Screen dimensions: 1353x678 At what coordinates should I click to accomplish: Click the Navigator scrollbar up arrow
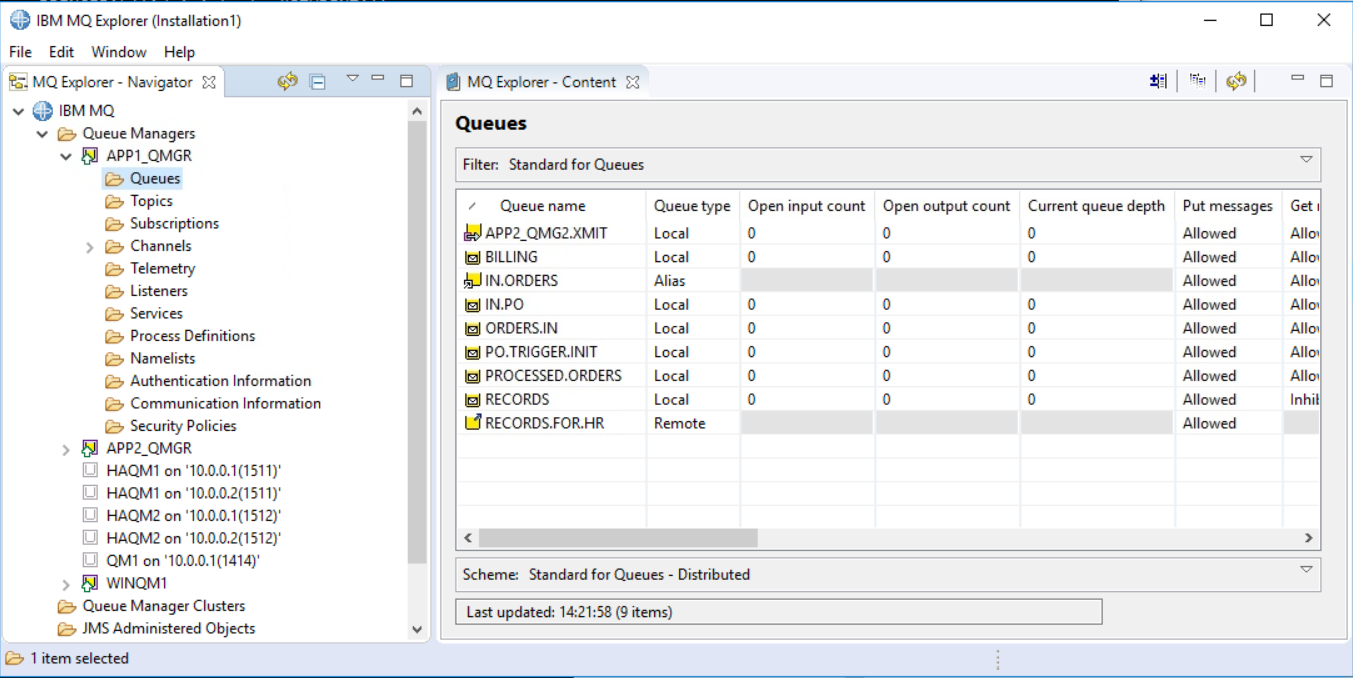click(418, 110)
